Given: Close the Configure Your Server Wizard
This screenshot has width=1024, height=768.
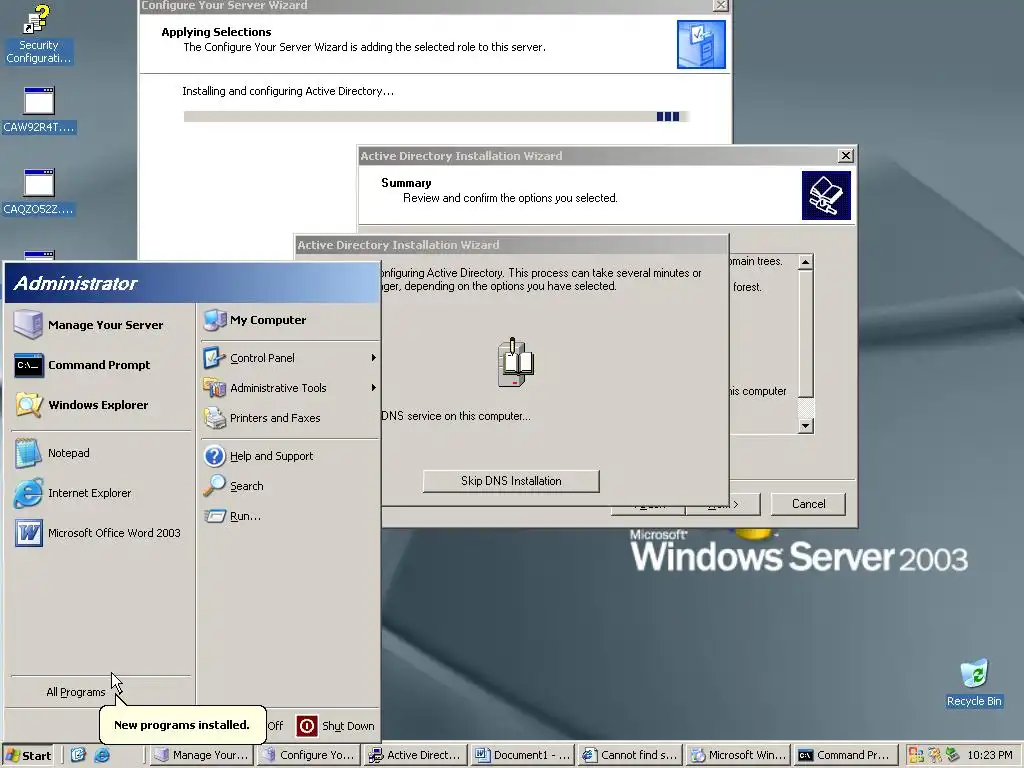Looking at the screenshot, I should [720, 5].
